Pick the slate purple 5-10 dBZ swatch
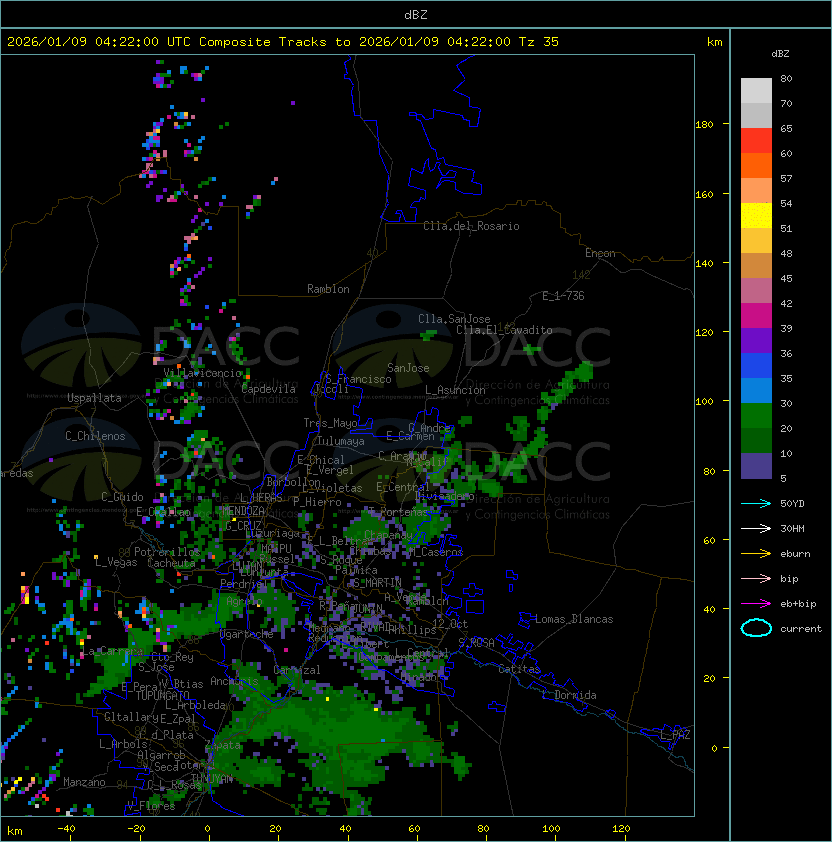Screen dimensions: 832x842 pyautogui.click(x=756, y=466)
